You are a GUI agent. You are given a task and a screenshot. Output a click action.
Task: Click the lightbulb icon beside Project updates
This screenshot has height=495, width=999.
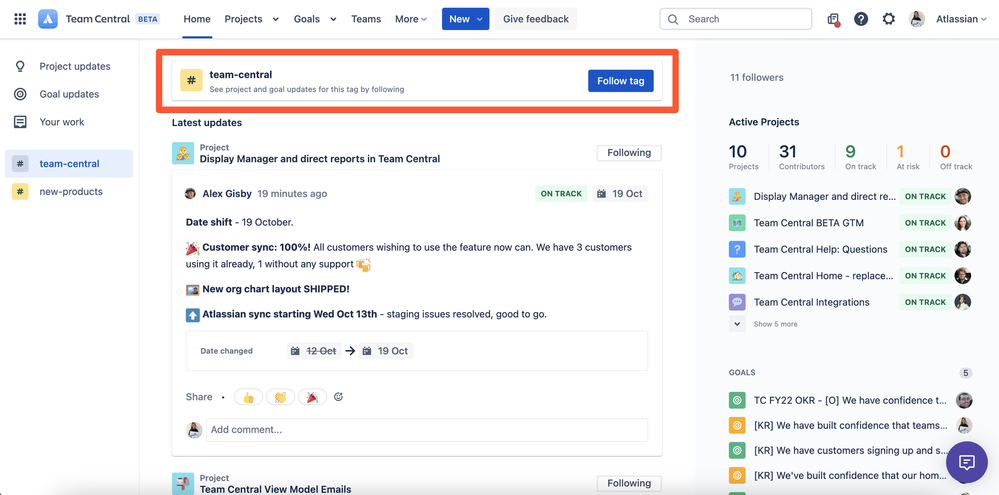(x=20, y=66)
